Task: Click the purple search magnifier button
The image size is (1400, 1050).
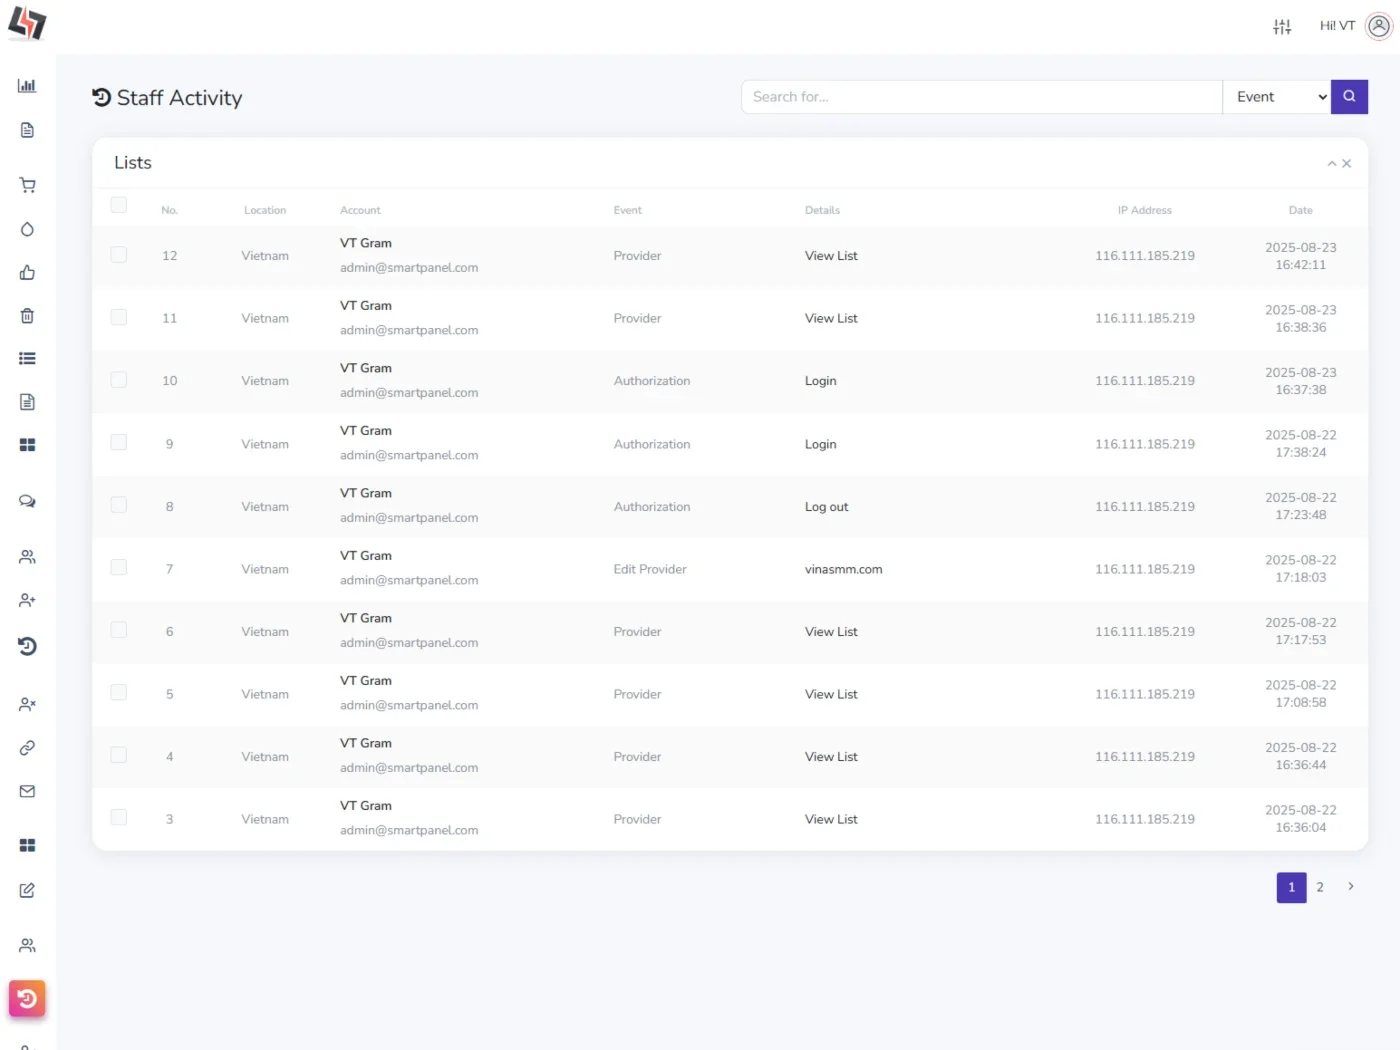Action: click(x=1349, y=97)
